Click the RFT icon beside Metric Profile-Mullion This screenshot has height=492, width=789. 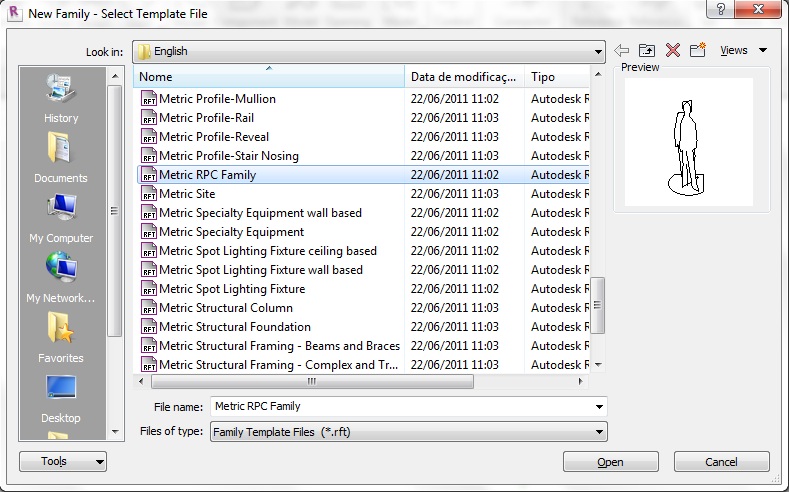coord(148,99)
